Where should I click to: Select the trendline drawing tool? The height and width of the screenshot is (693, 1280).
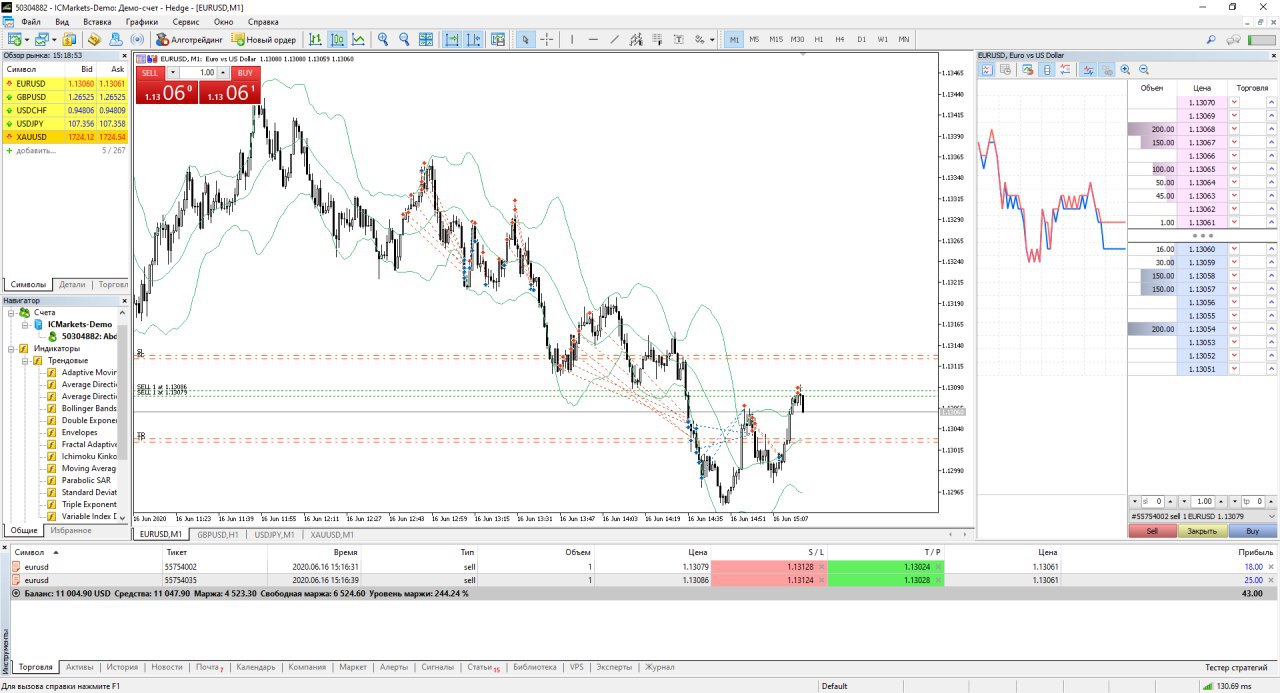(x=615, y=40)
